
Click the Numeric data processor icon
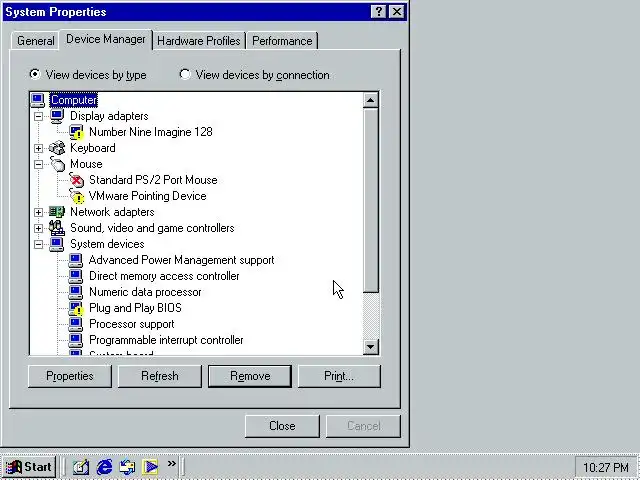coord(76,292)
